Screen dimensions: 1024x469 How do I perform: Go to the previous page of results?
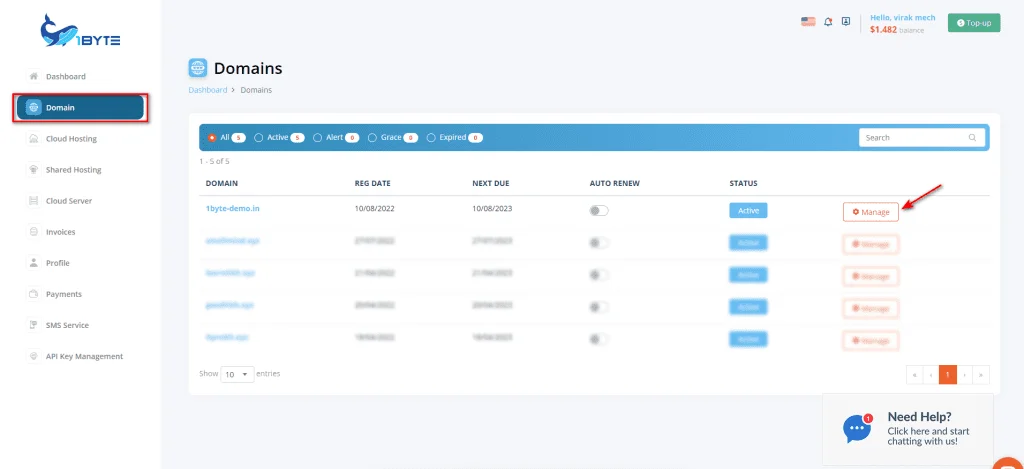pos(931,375)
